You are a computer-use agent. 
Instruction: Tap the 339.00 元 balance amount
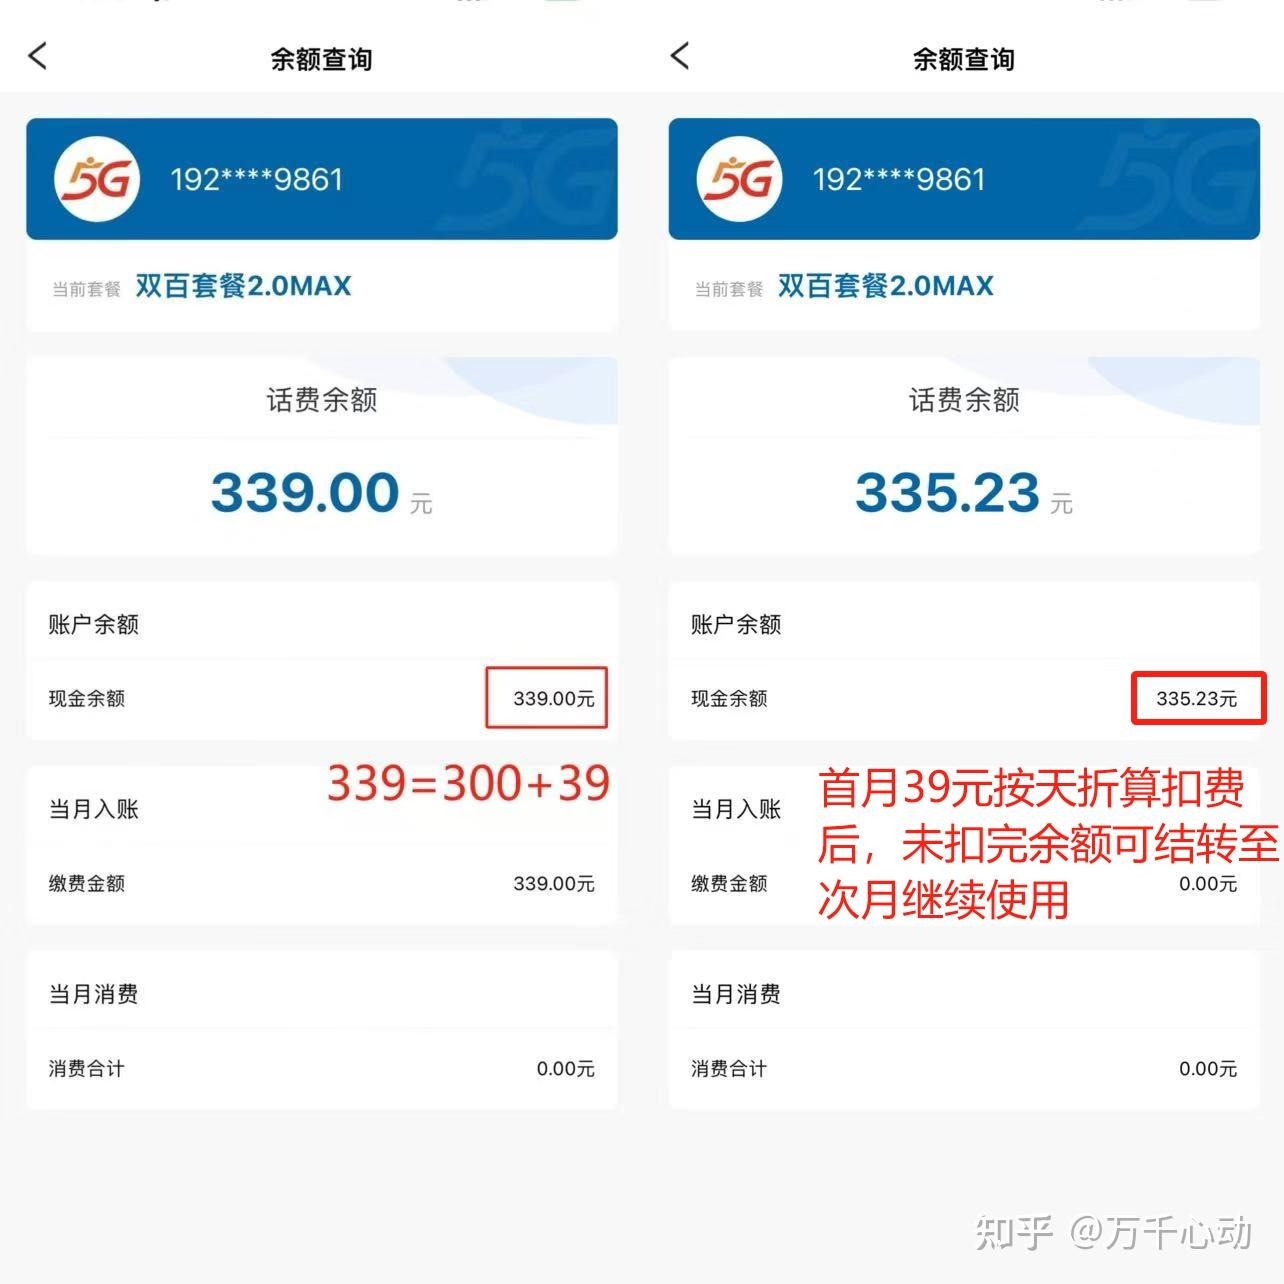(321, 493)
